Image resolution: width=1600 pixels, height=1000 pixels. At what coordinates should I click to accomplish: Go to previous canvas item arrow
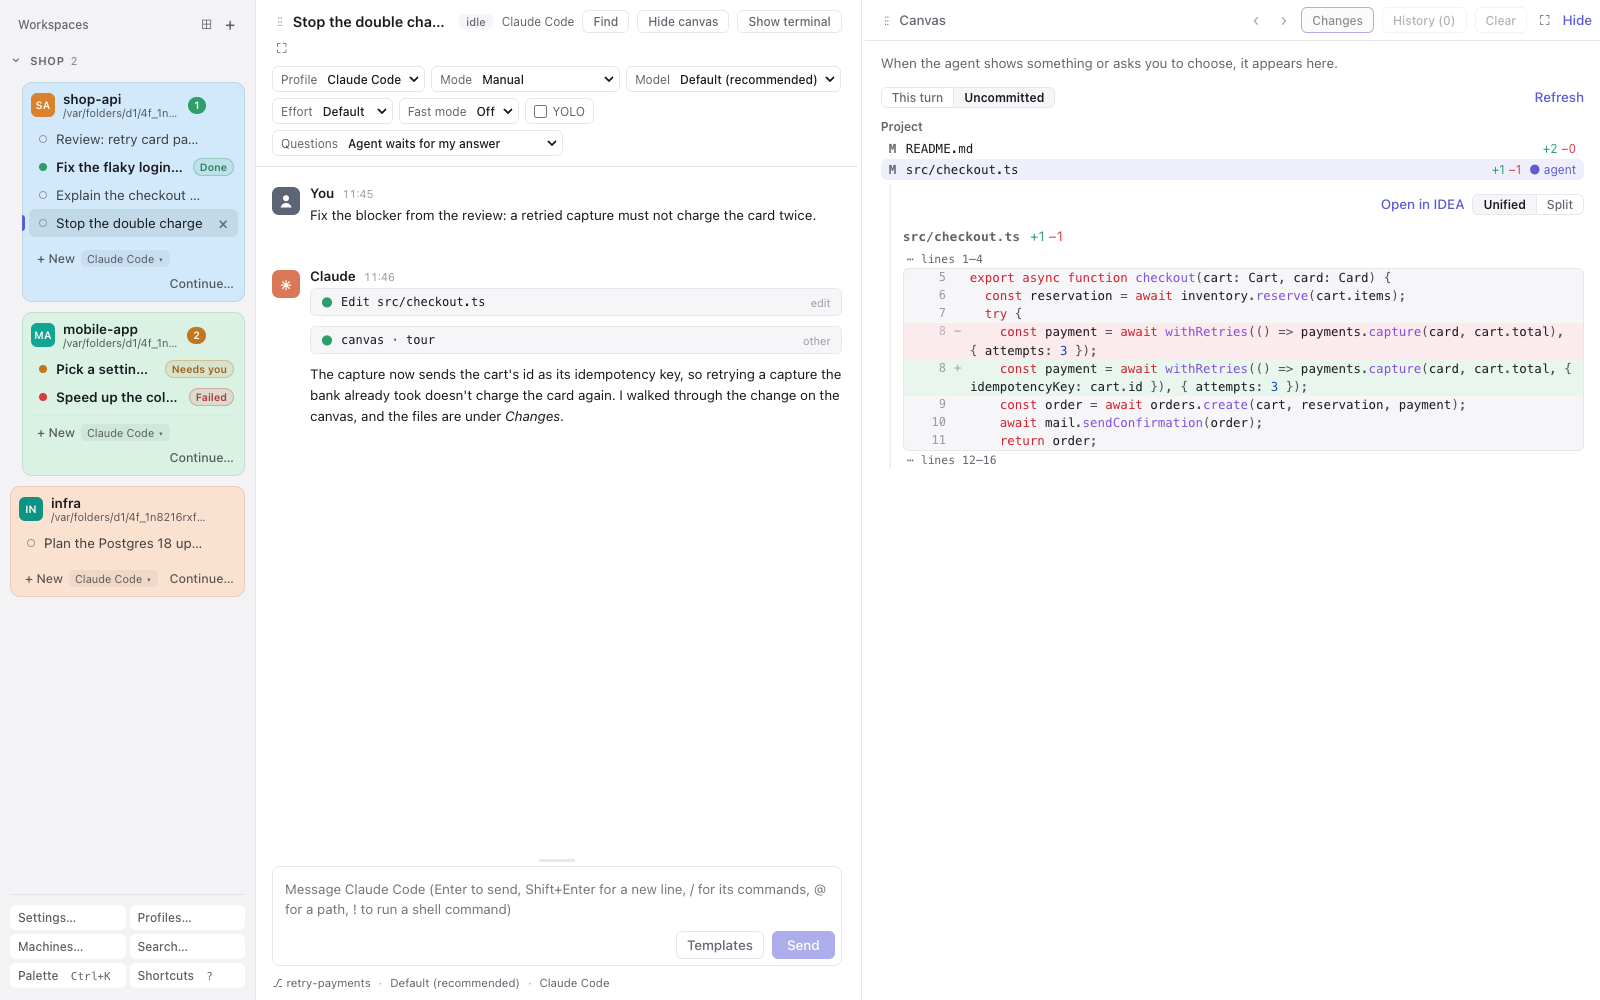1256,21
